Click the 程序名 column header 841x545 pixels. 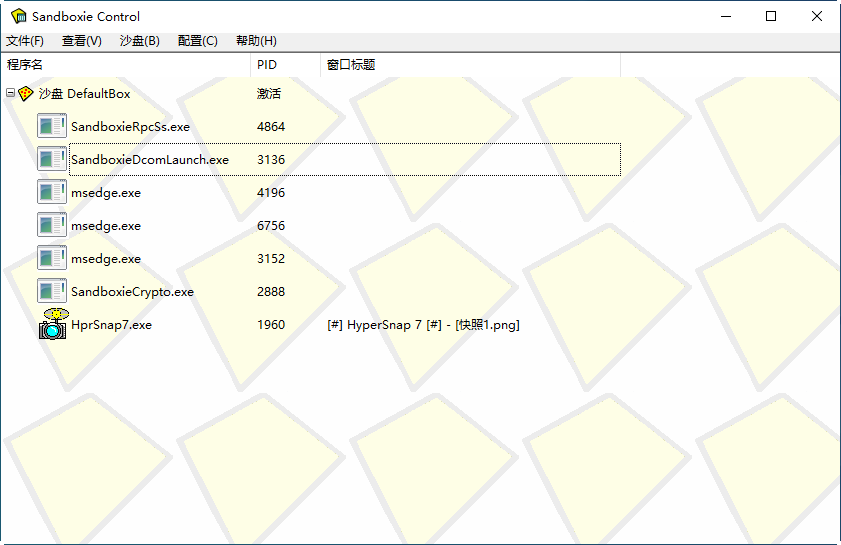(126, 65)
